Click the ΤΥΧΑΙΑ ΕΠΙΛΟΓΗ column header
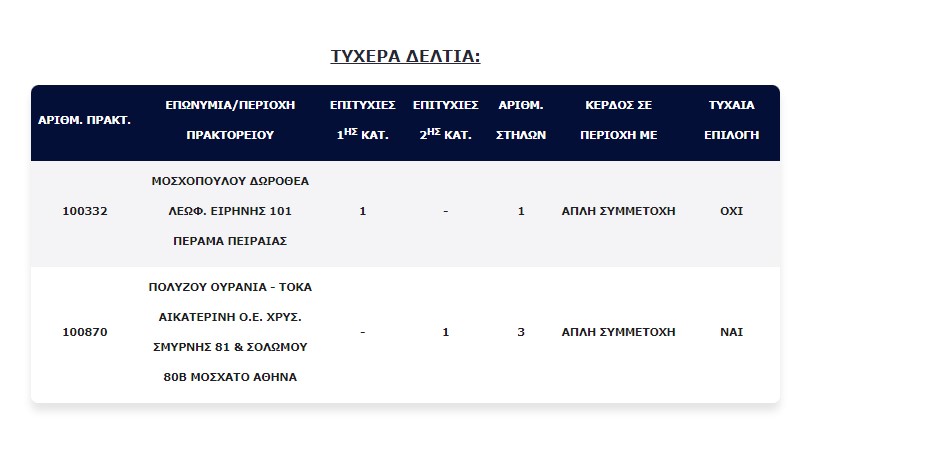Screen dimensions: 937x471 [731, 119]
